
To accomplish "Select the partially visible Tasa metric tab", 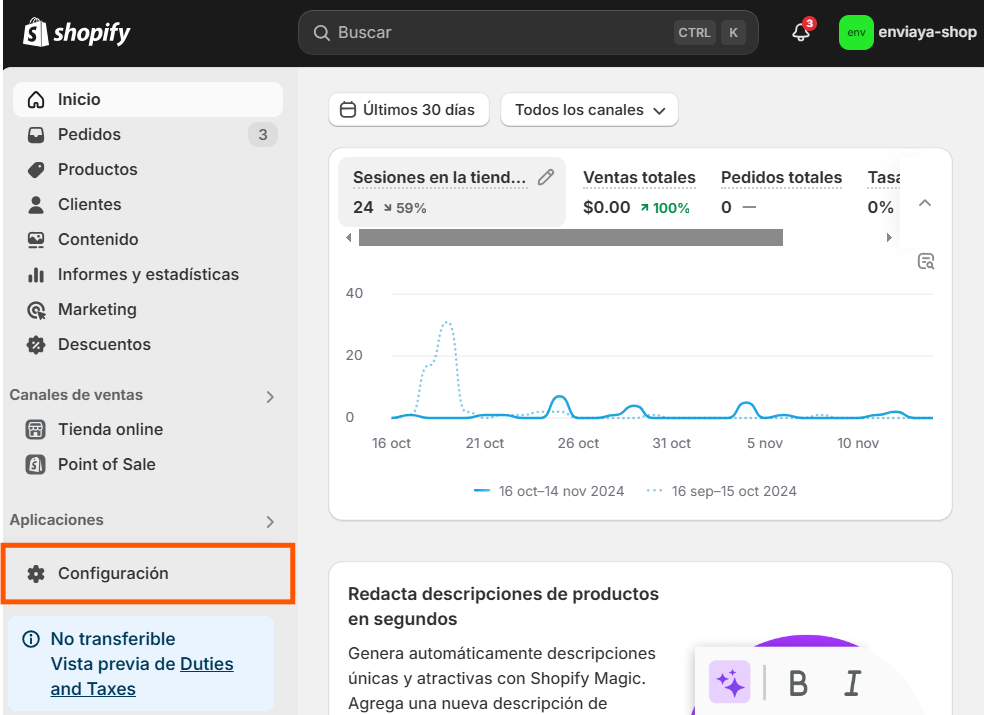I will [x=882, y=191].
